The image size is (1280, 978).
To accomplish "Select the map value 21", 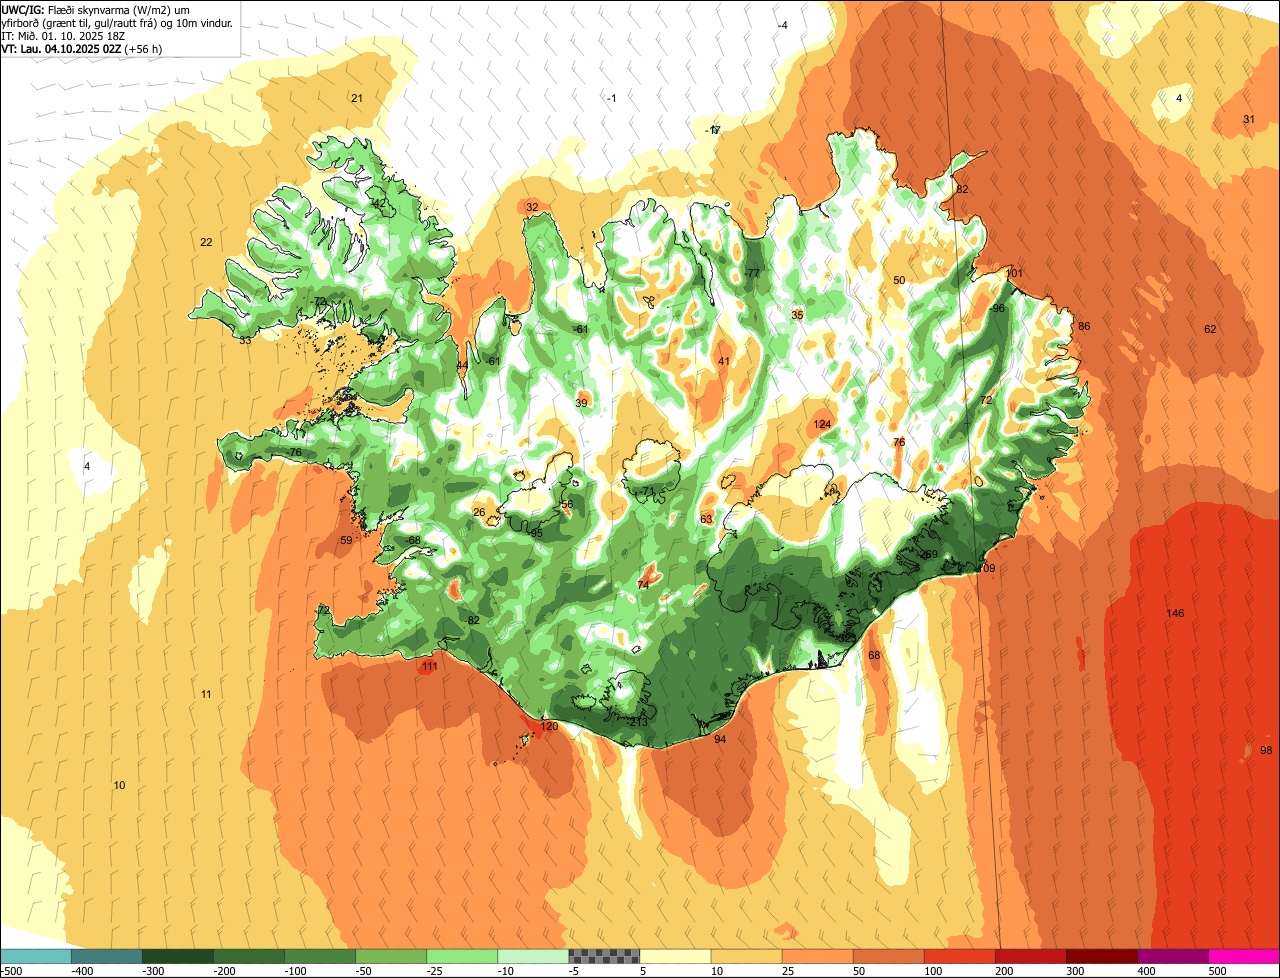I will (x=356, y=97).
